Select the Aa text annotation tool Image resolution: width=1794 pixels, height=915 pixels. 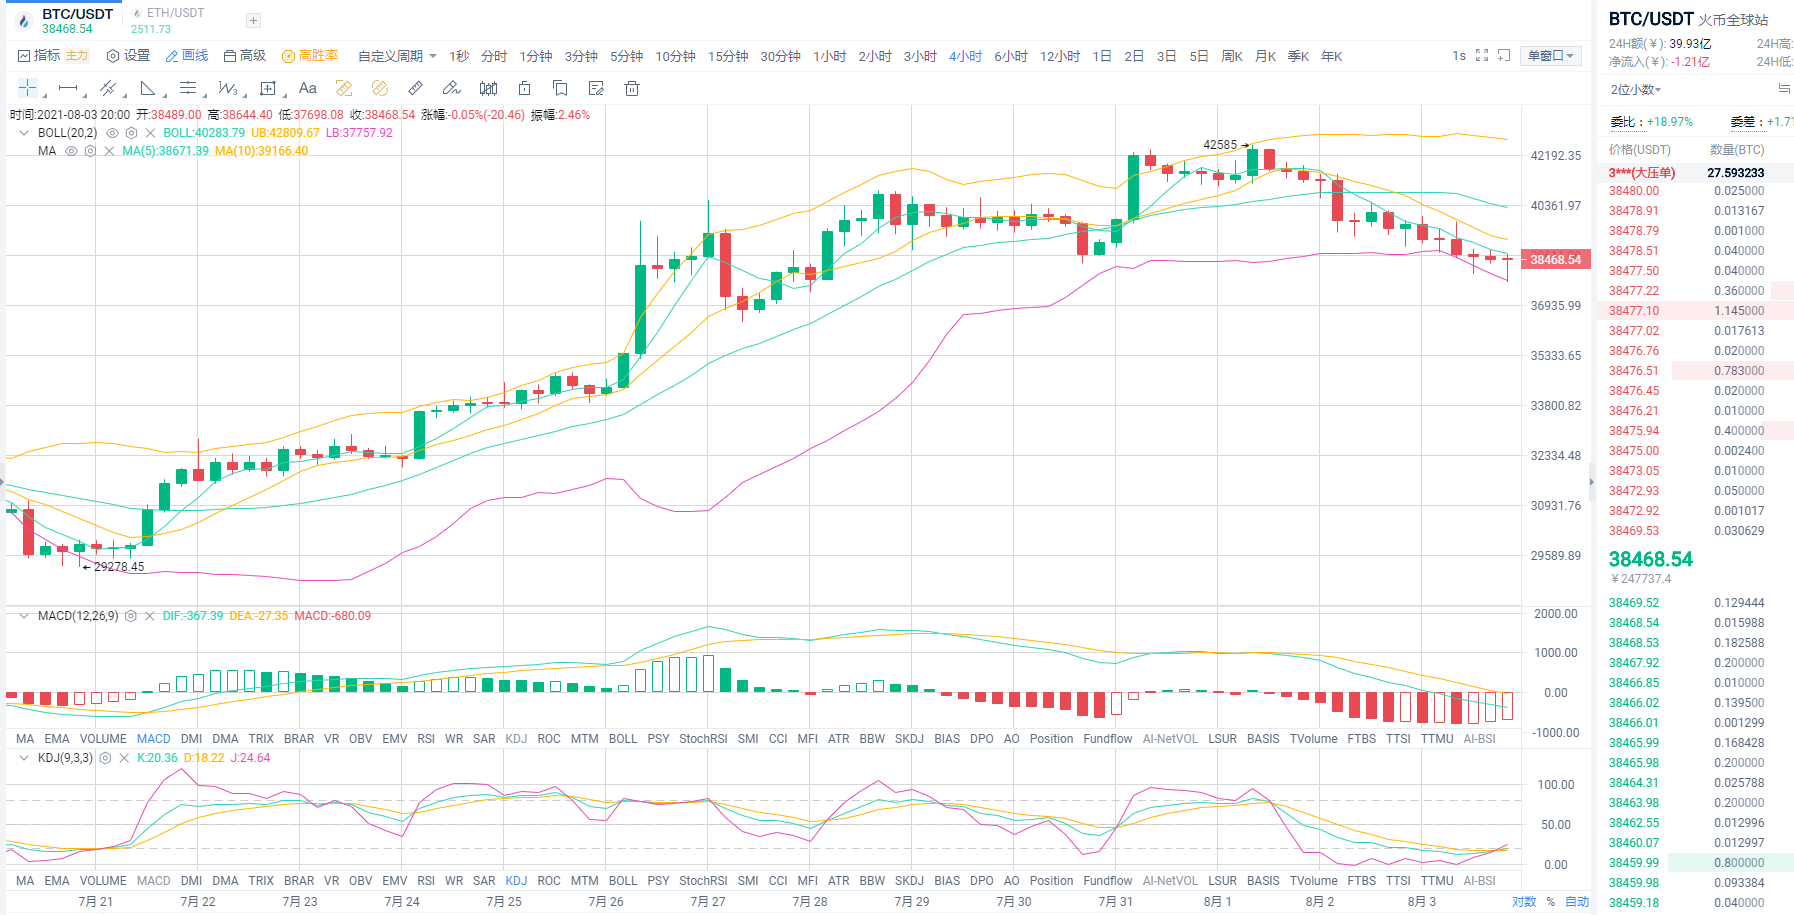308,88
